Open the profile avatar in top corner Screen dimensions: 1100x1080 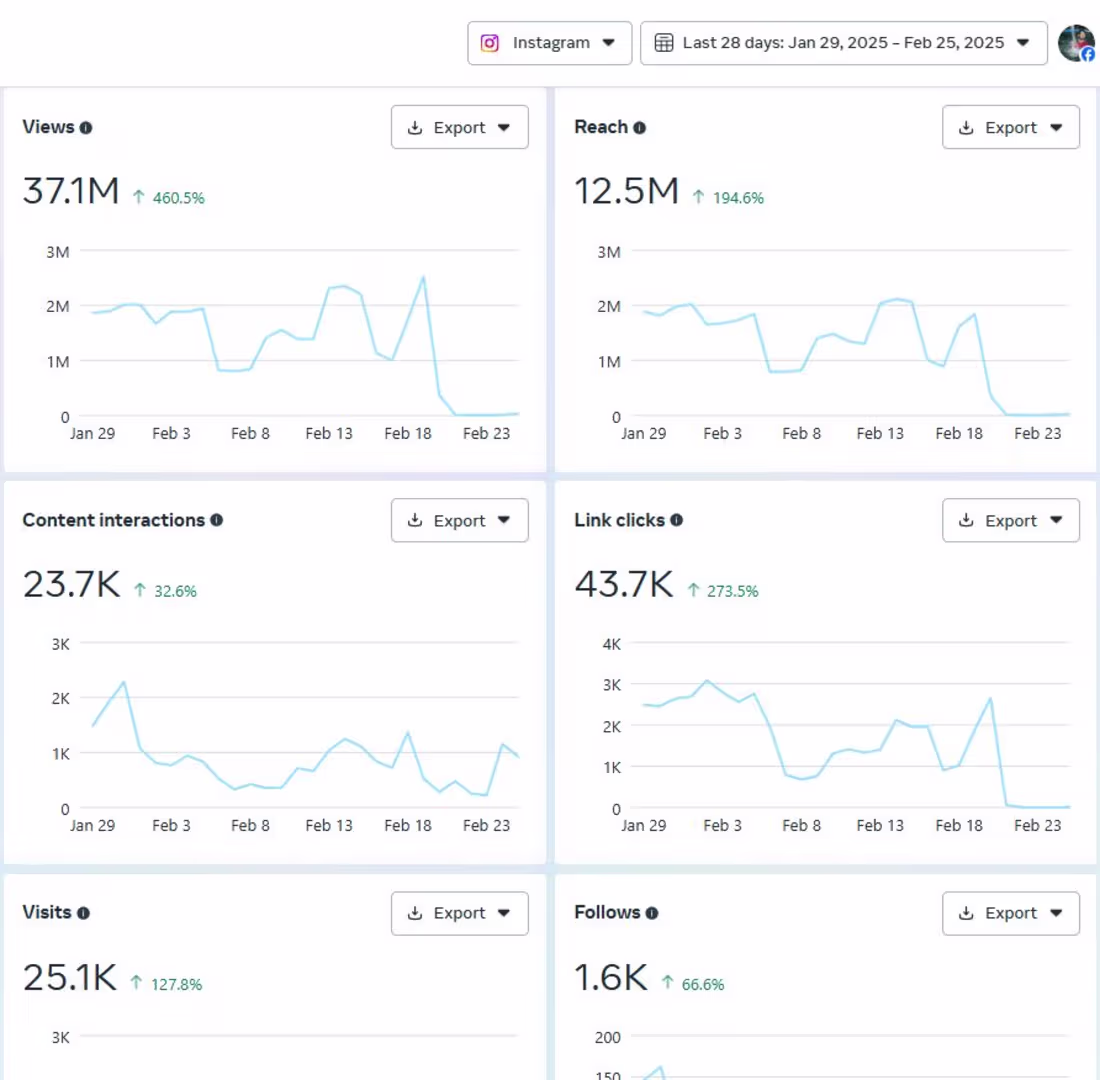point(1077,44)
